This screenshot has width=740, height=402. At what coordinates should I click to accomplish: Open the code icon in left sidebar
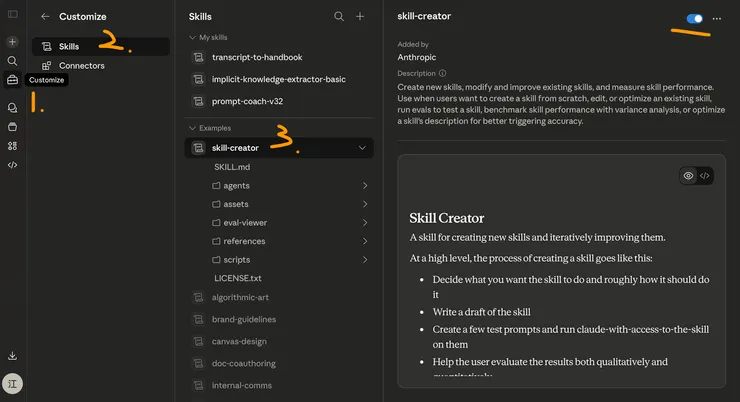pyautogui.click(x=12, y=165)
